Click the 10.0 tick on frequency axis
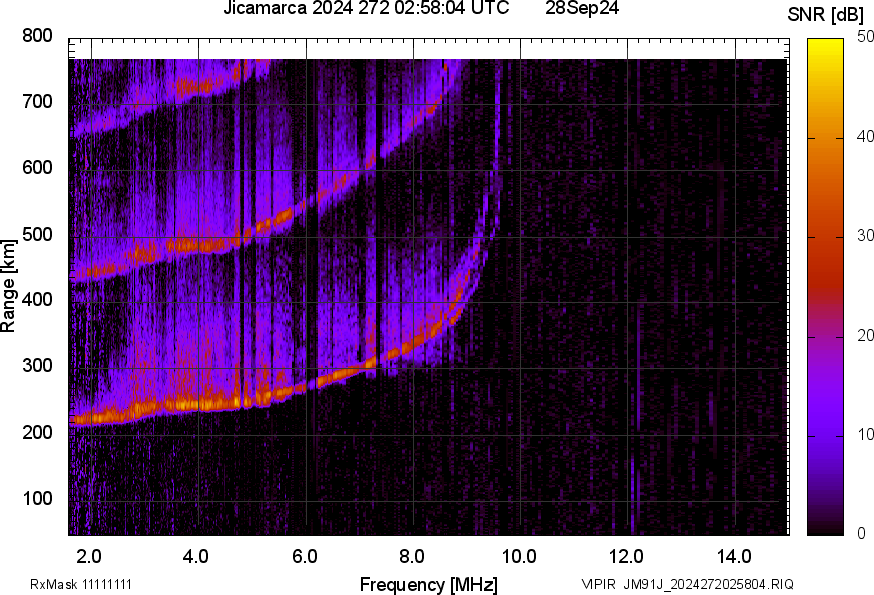The image size is (874, 595). pos(519,556)
